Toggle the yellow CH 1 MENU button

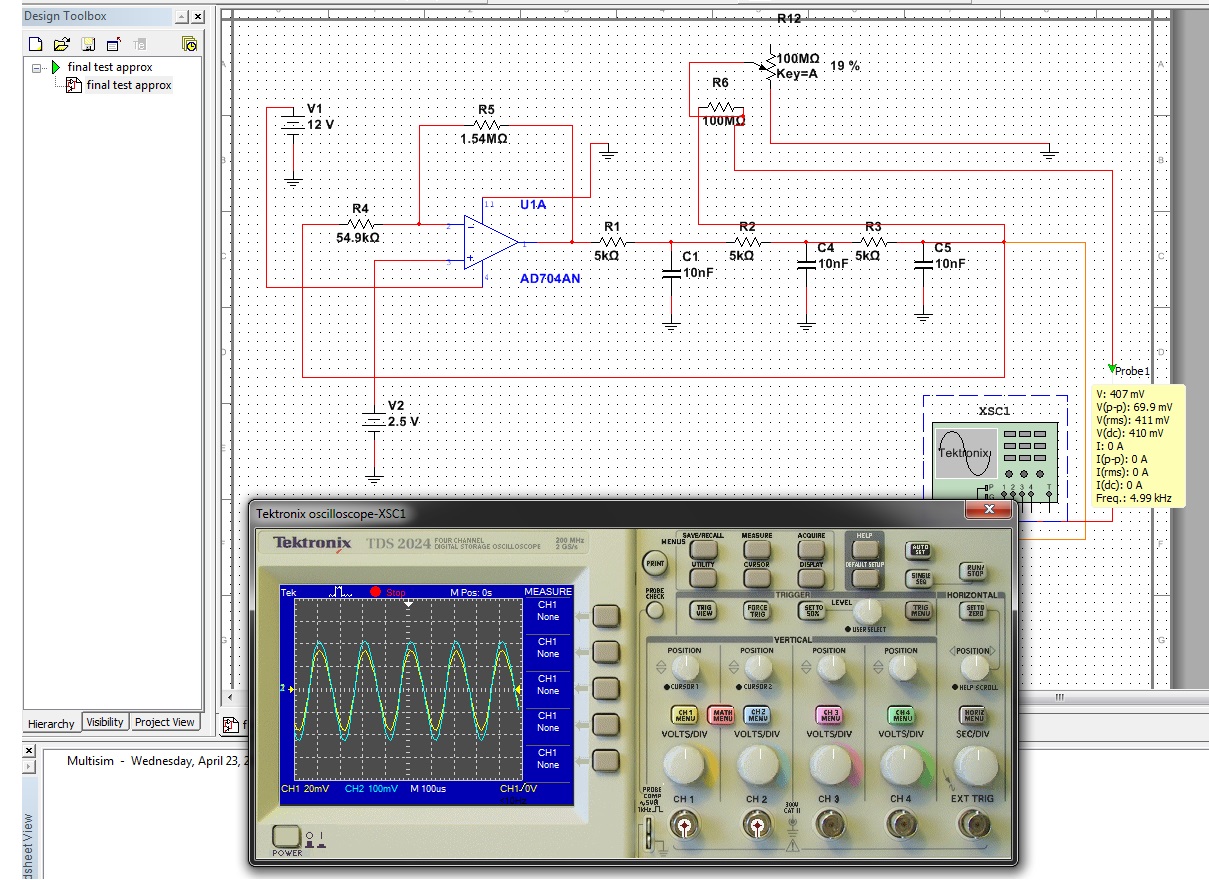(x=684, y=715)
